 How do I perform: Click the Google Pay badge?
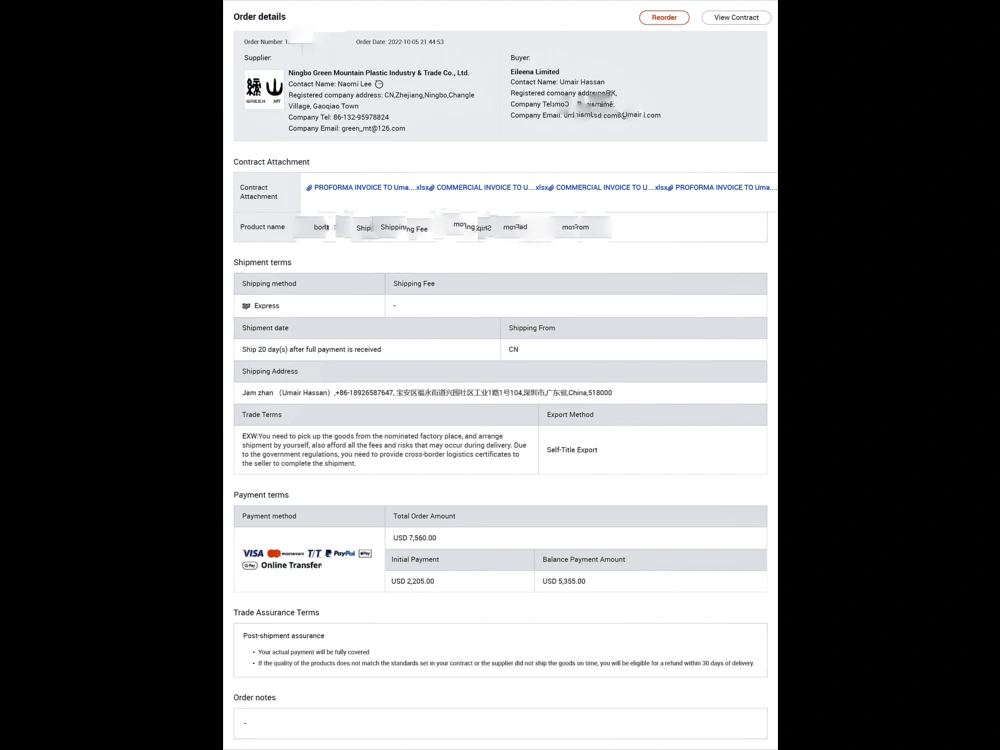tap(249, 566)
